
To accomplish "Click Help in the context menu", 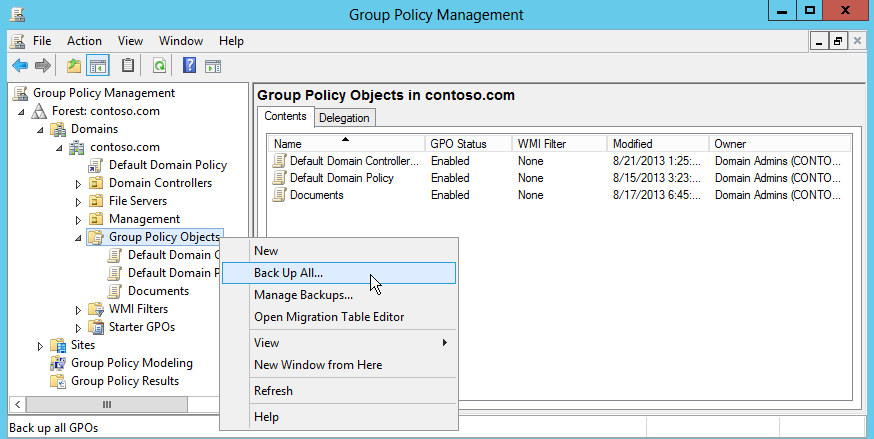I will pyautogui.click(x=339, y=417).
